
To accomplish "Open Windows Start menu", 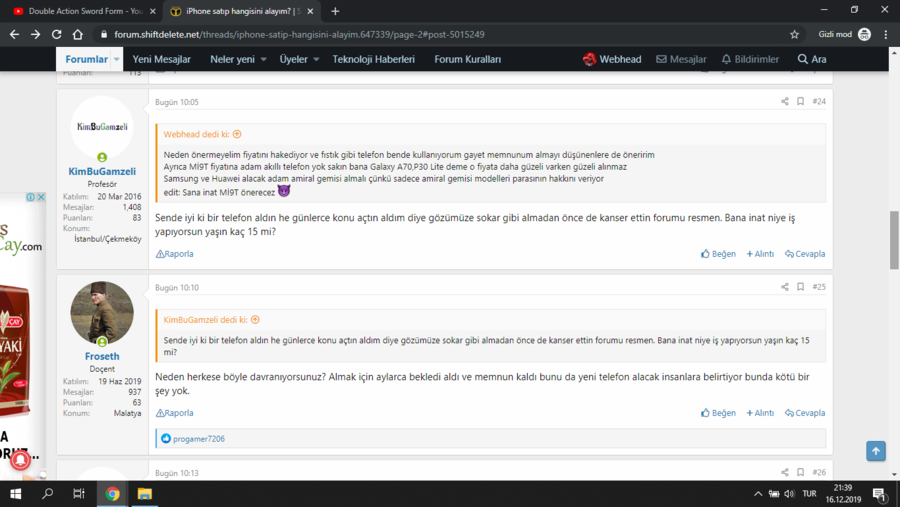I will point(15,494).
